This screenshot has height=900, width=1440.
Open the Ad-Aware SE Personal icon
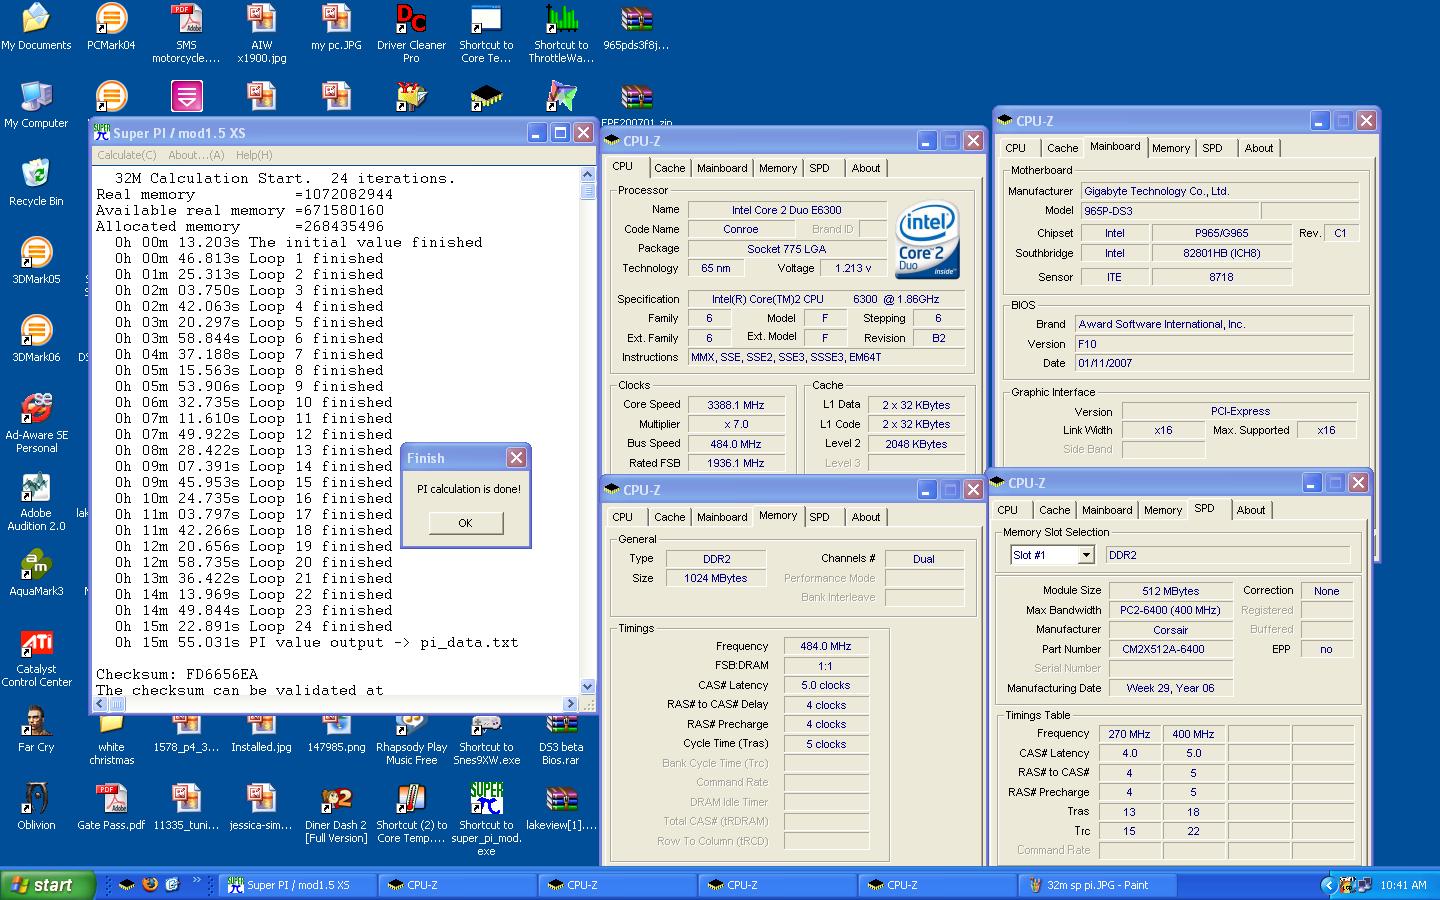click(x=36, y=423)
